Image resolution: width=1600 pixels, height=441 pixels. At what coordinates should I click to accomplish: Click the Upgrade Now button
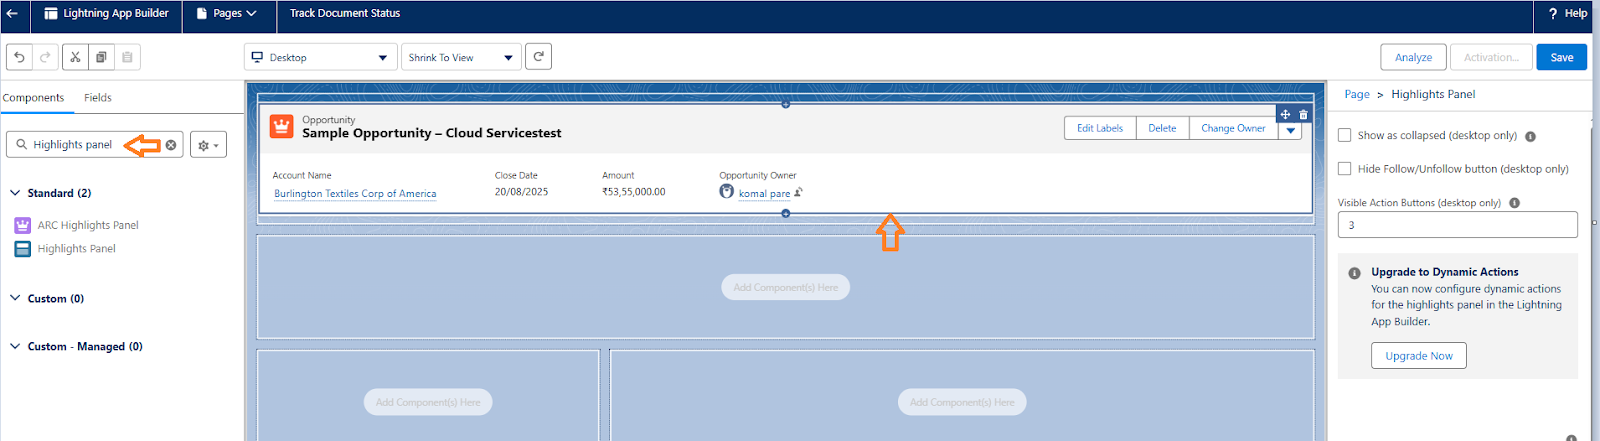point(1418,356)
